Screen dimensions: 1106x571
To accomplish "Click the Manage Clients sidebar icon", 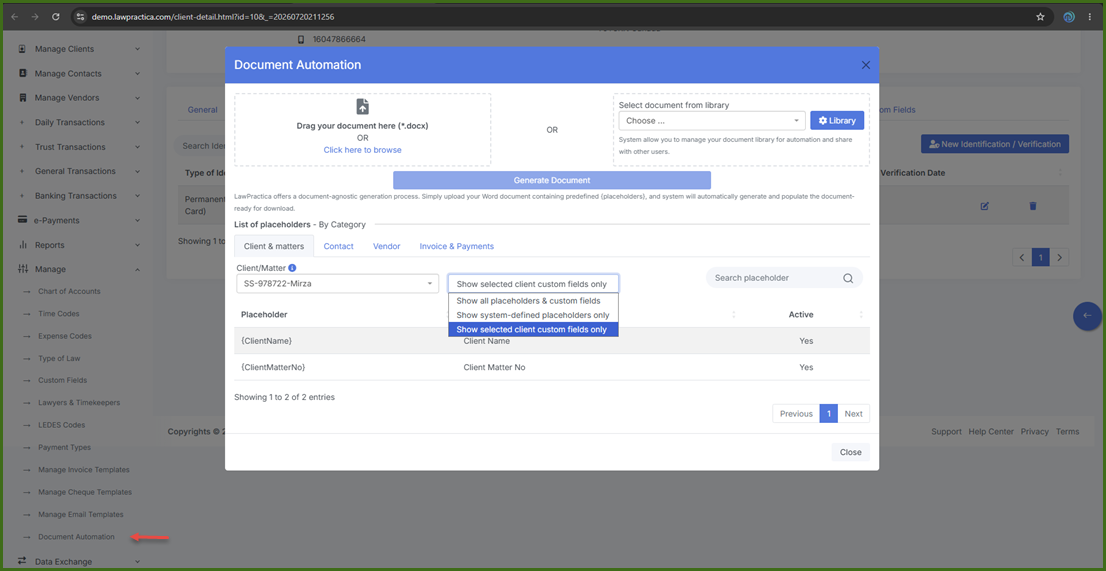I will point(23,49).
